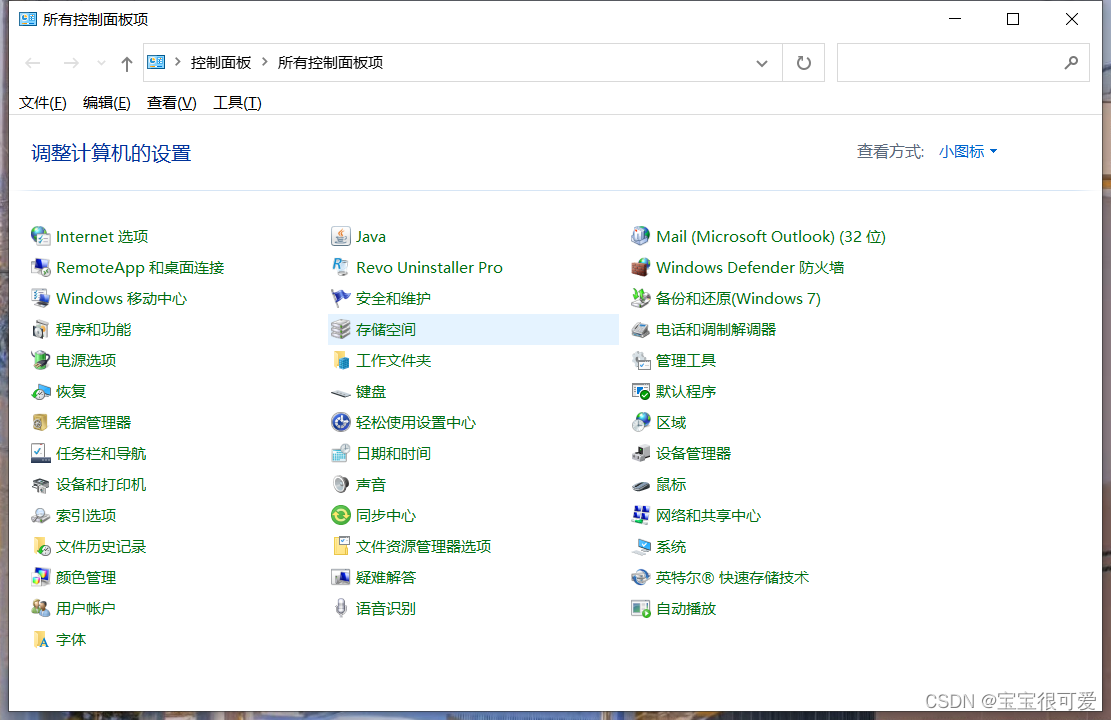This screenshot has height=720, width=1111.
Task: Open the 任务栏和导航 icon
Action: 40,454
